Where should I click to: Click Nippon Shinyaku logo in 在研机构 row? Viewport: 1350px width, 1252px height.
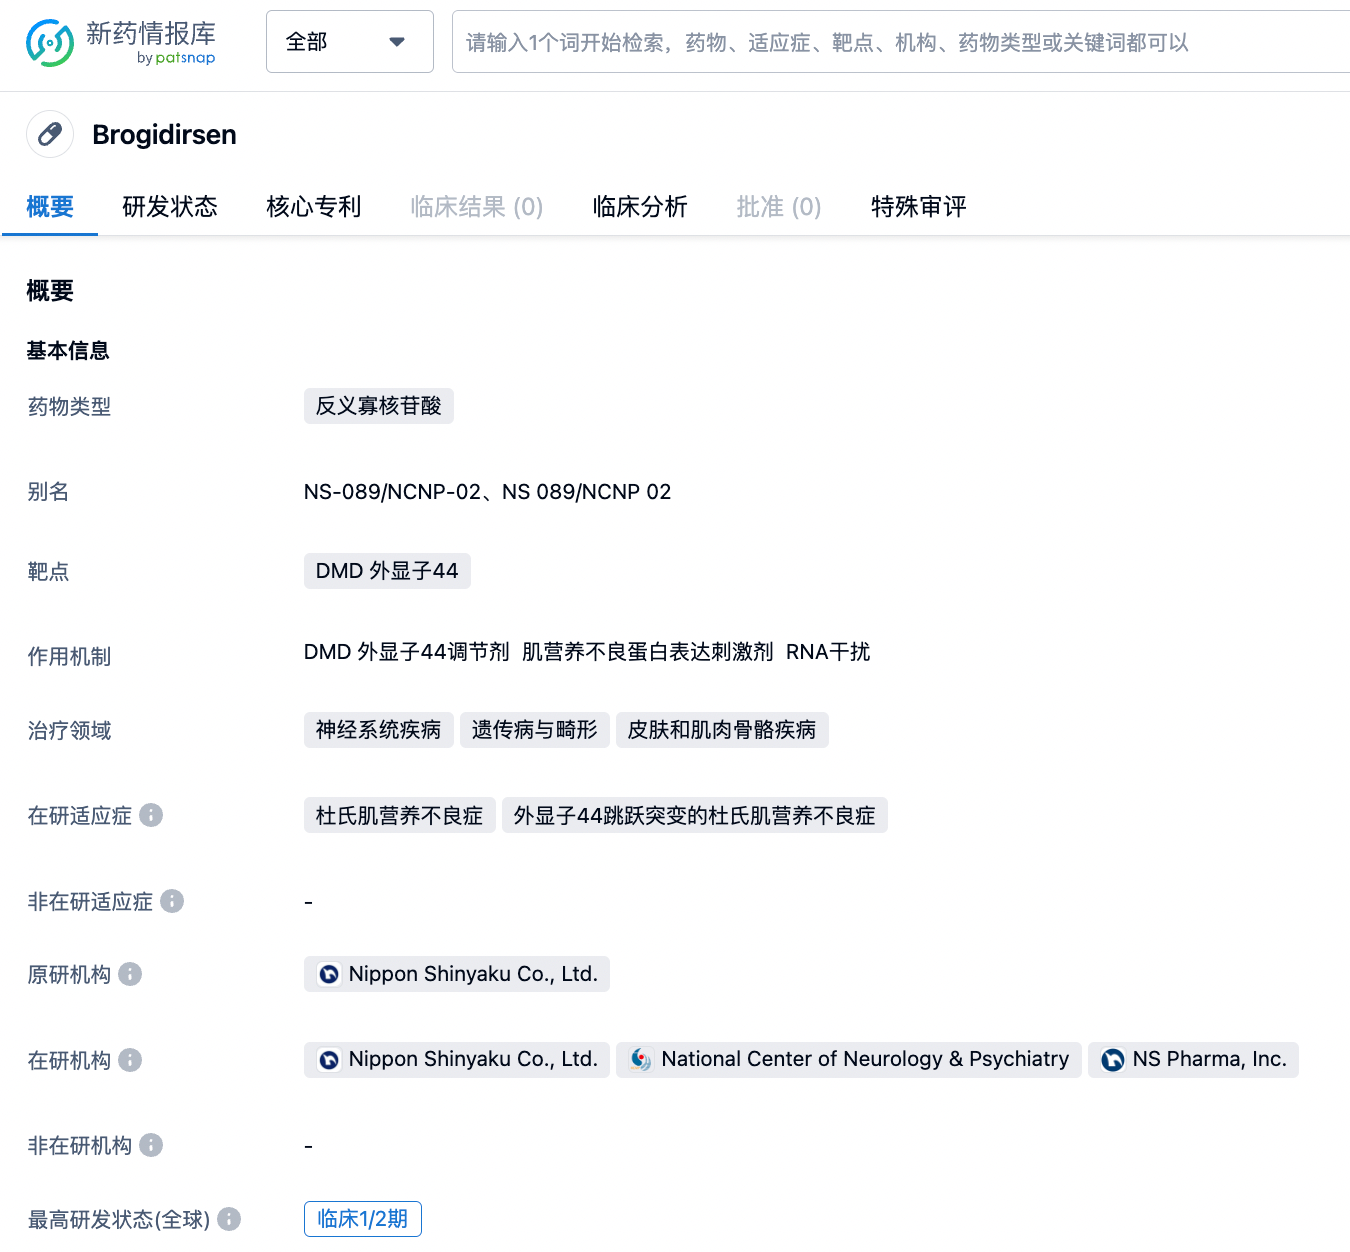coord(329,1060)
